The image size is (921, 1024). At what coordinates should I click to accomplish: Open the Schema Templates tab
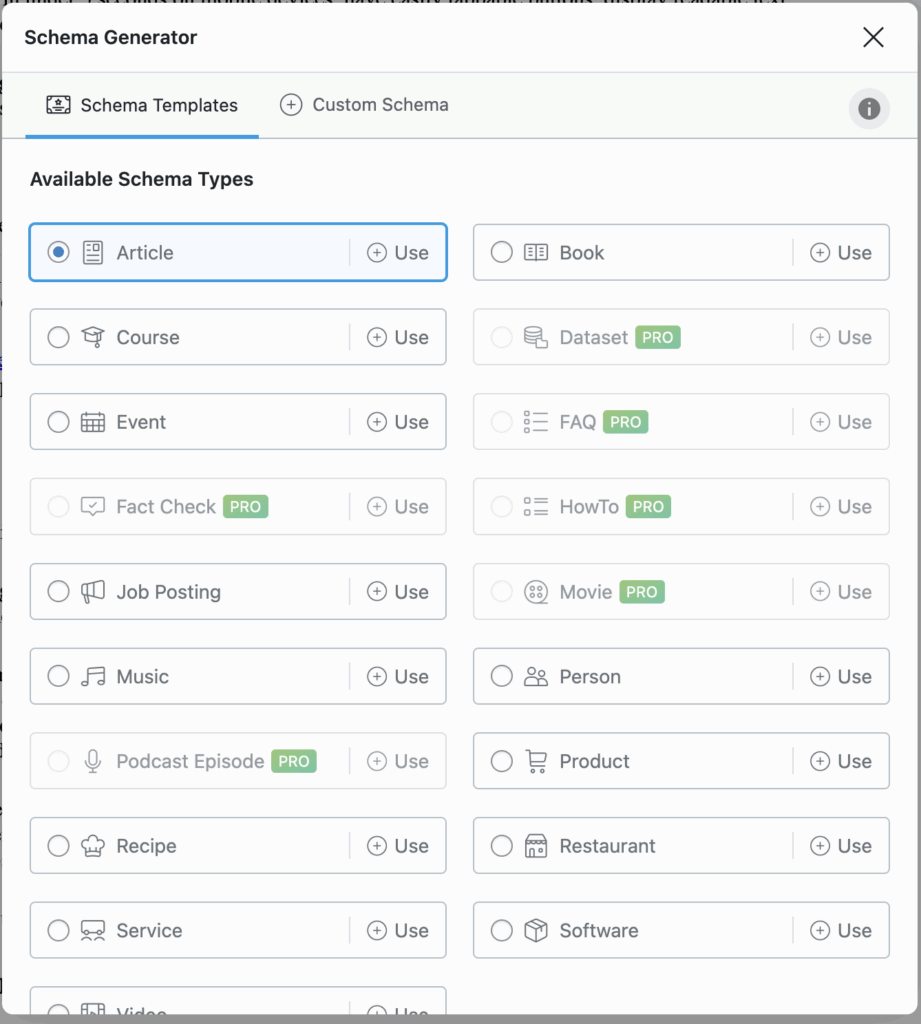coord(142,105)
